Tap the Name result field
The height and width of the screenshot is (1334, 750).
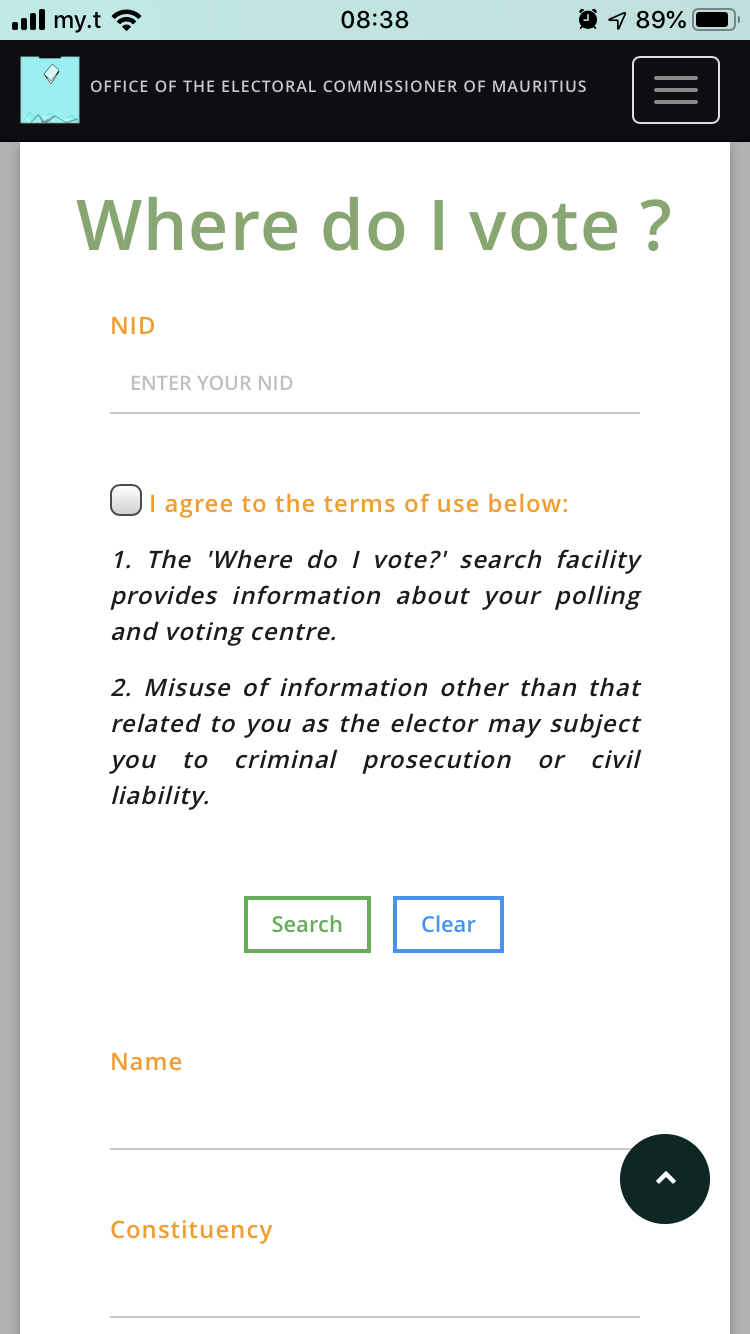(x=374, y=1122)
